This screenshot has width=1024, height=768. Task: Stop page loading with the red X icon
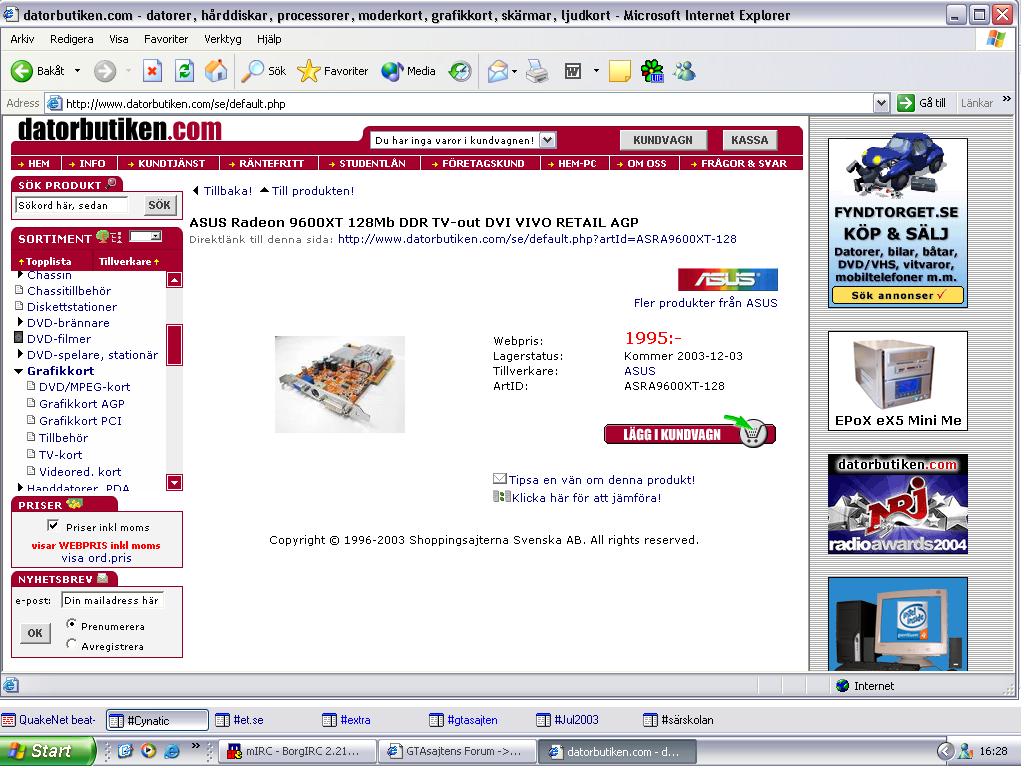[152, 71]
